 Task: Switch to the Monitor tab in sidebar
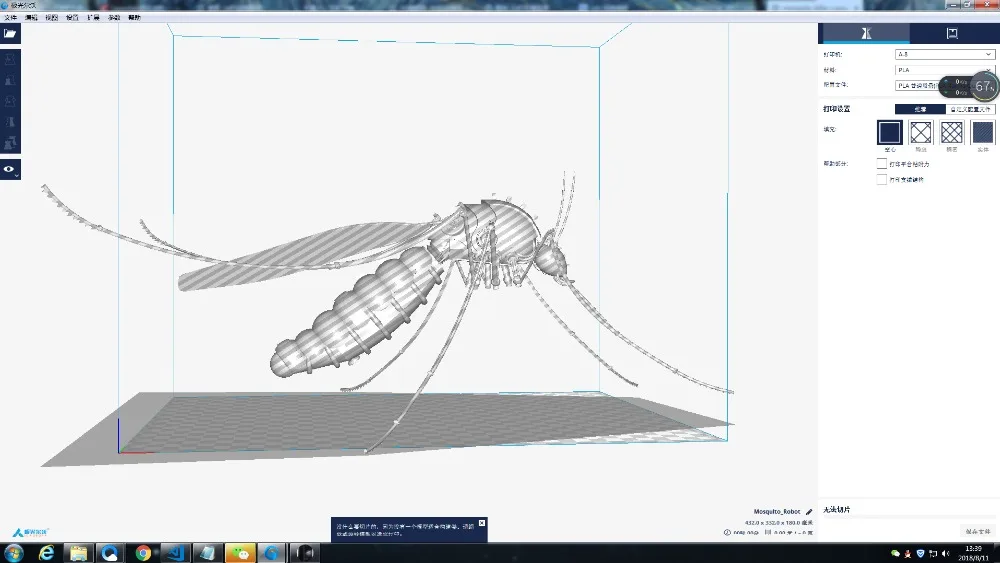[952, 33]
